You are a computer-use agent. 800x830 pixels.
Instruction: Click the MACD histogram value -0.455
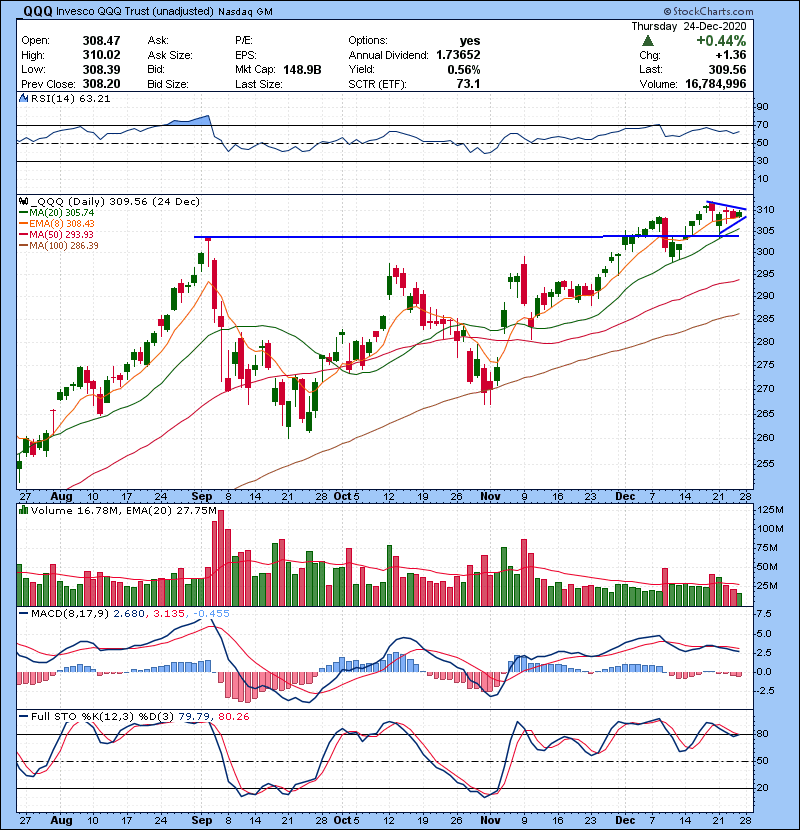click(211, 614)
